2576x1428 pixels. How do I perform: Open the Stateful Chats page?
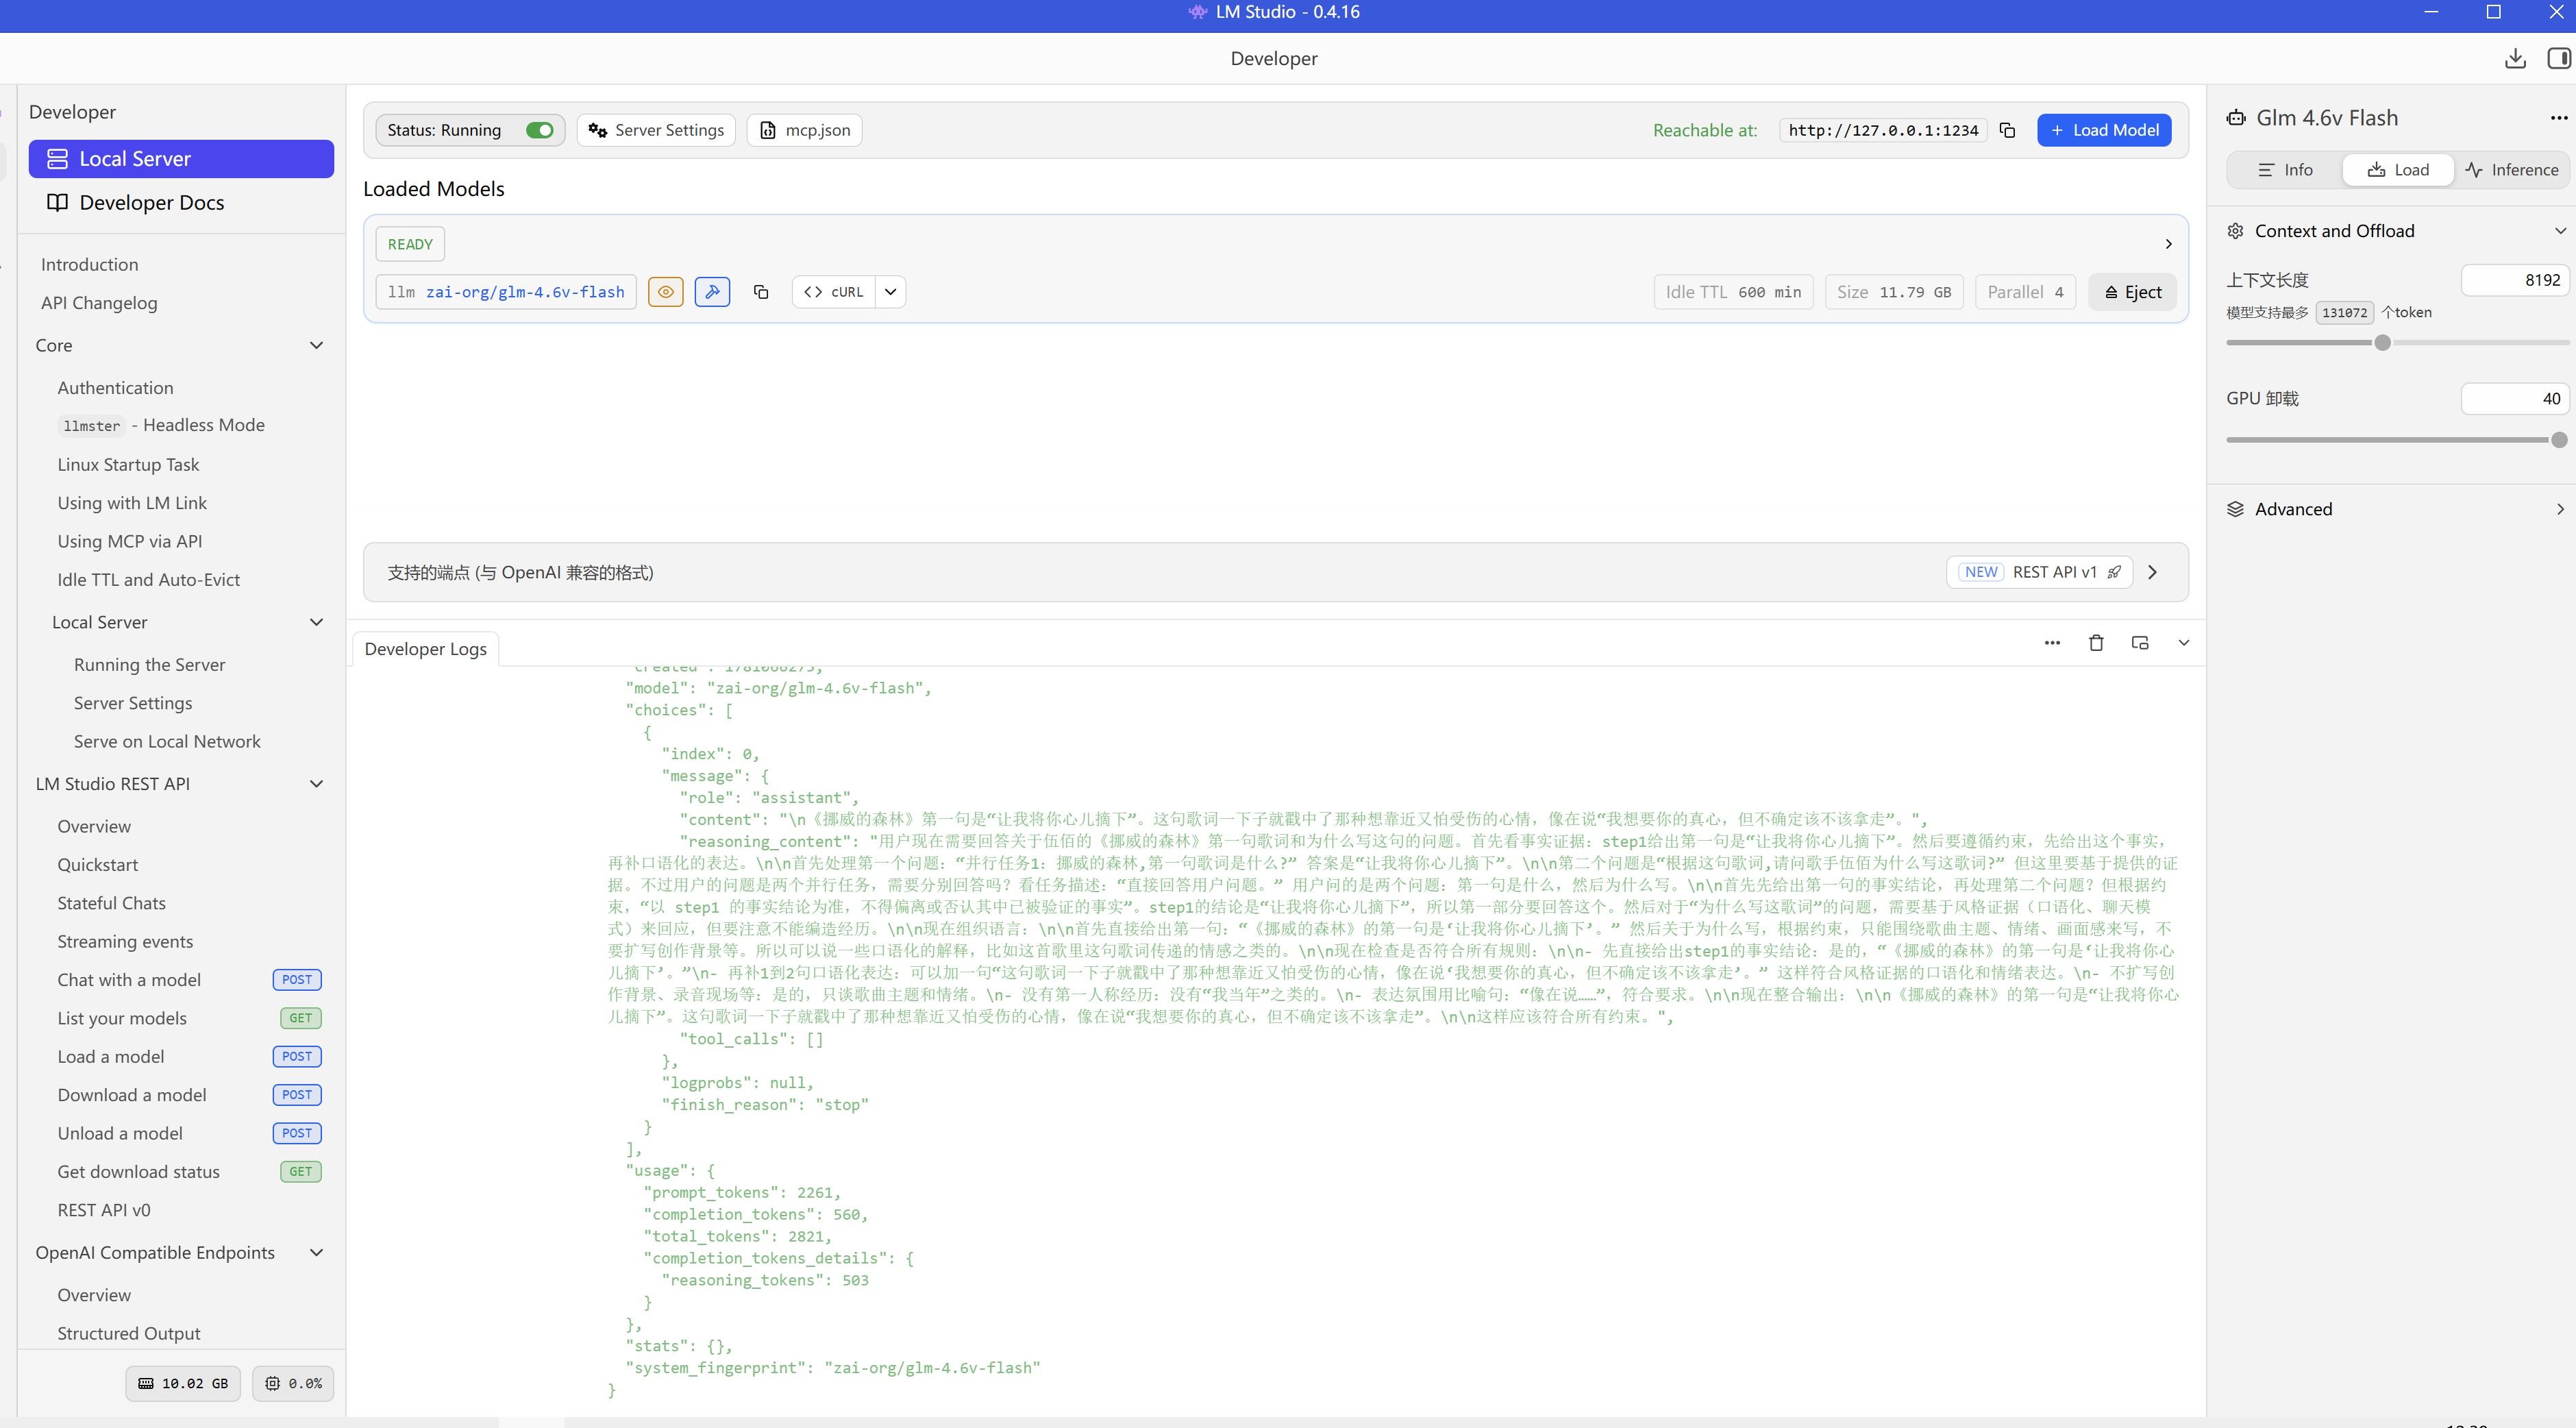click(112, 903)
